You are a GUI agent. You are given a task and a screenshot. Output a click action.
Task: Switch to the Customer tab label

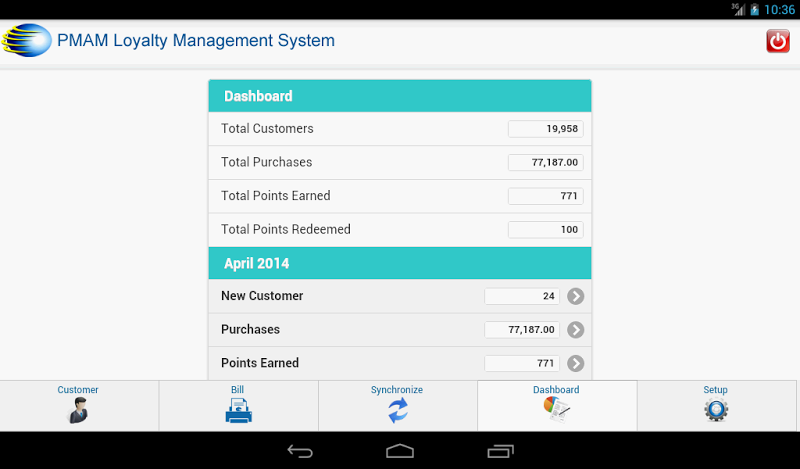pos(78,389)
